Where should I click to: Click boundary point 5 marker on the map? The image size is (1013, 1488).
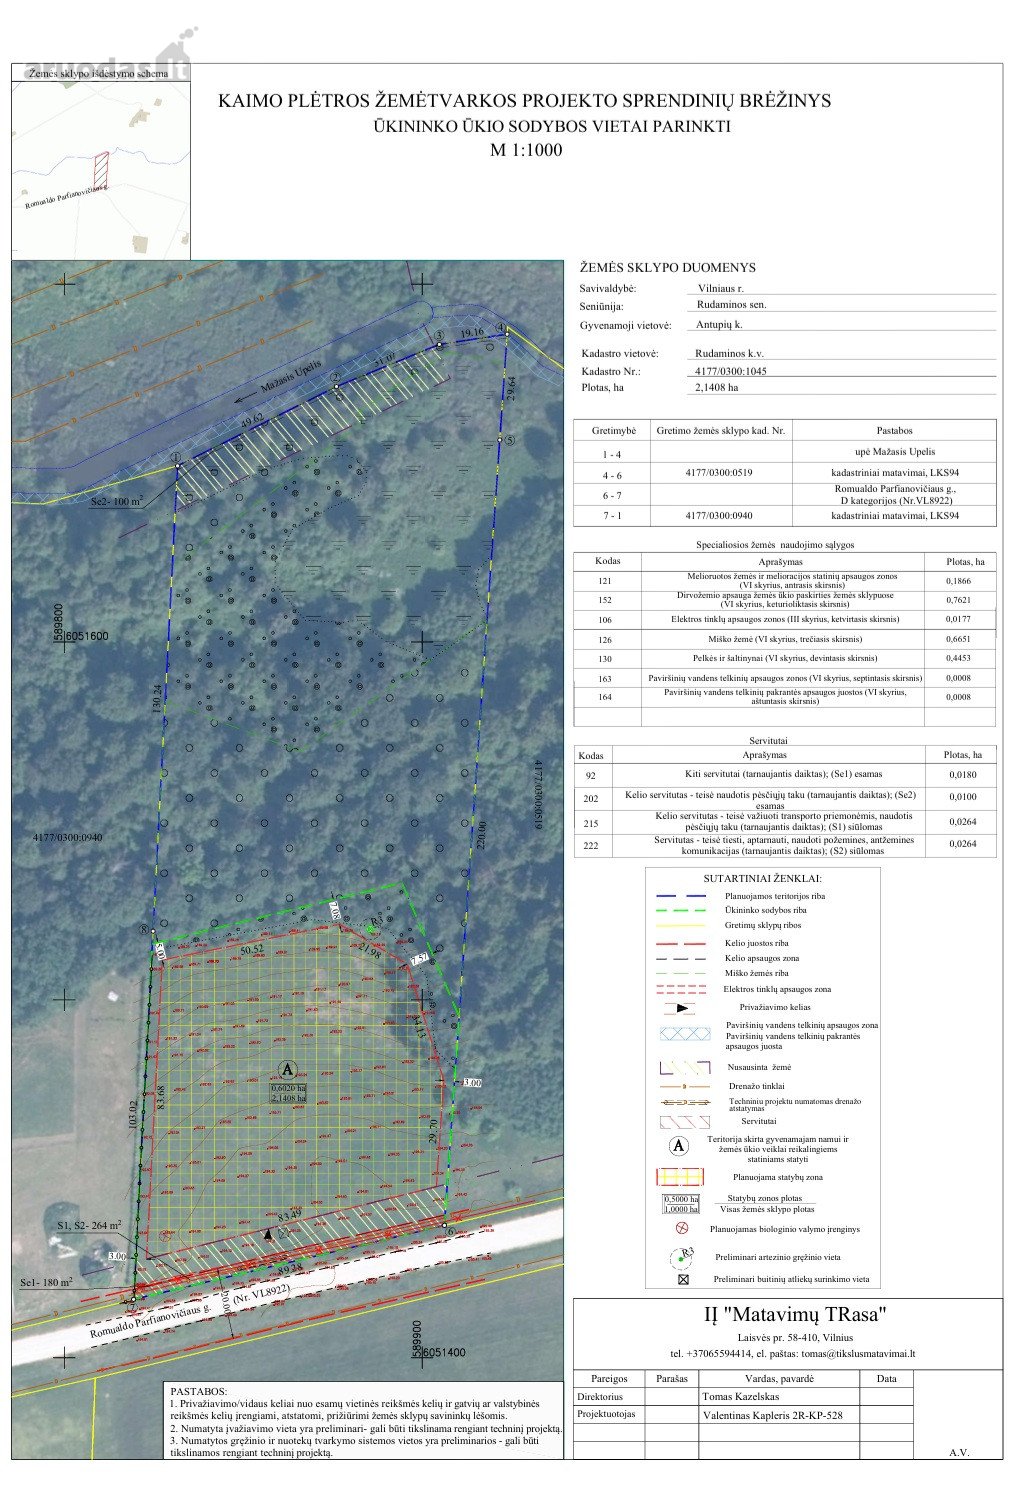(x=508, y=439)
